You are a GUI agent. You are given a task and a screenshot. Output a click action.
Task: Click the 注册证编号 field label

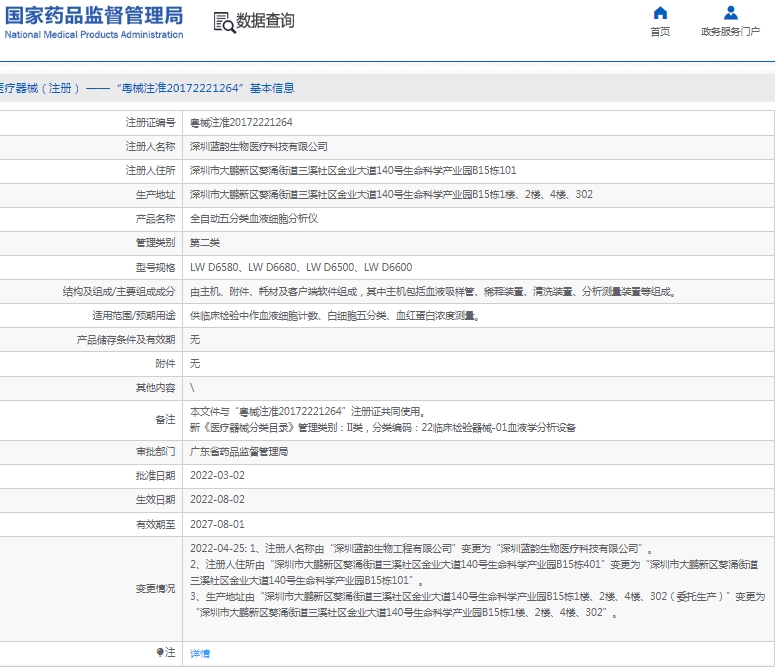point(150,122)
